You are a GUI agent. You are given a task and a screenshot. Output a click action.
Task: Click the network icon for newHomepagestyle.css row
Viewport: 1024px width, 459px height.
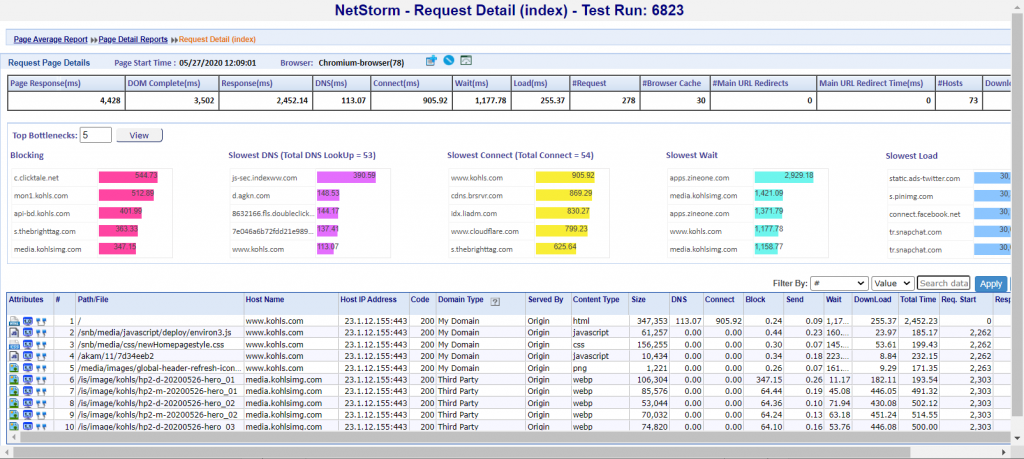tap(41, 344)
